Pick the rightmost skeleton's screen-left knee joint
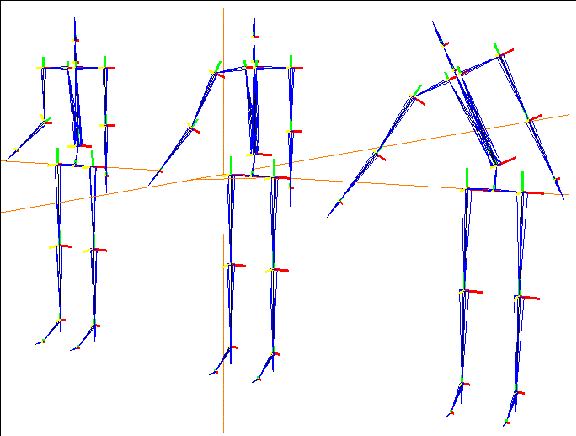 point(465,291)
